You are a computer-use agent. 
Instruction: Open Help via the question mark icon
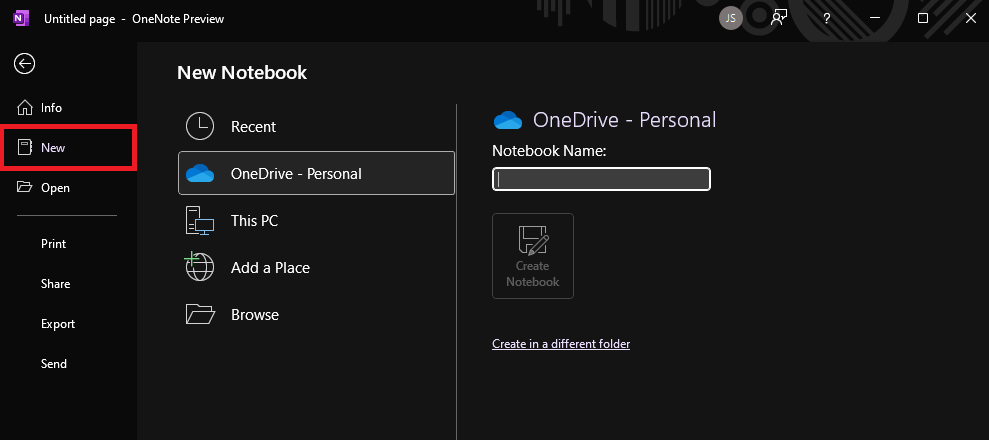pyautogui.click(x=827, y=18)
